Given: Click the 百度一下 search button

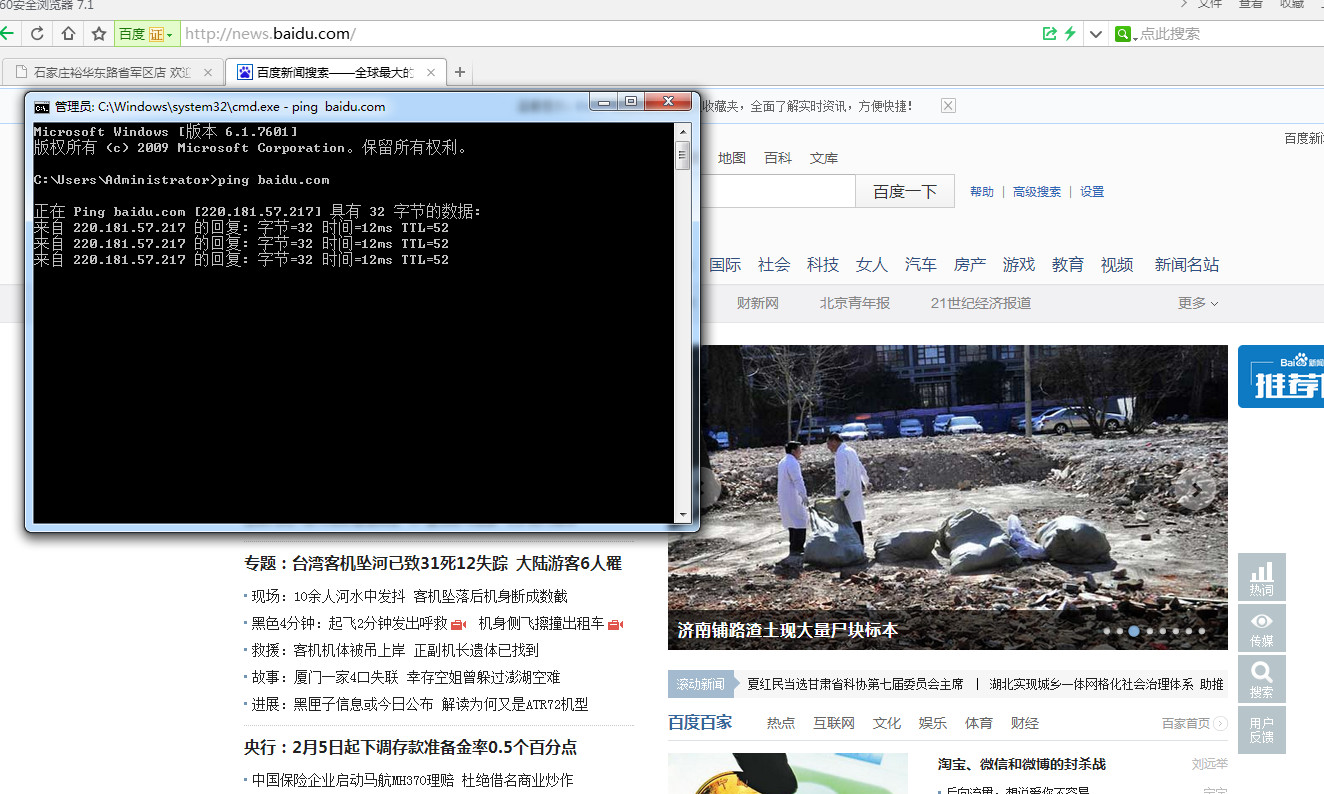Looking at the screenshot, I should click(x=905, y=192).
